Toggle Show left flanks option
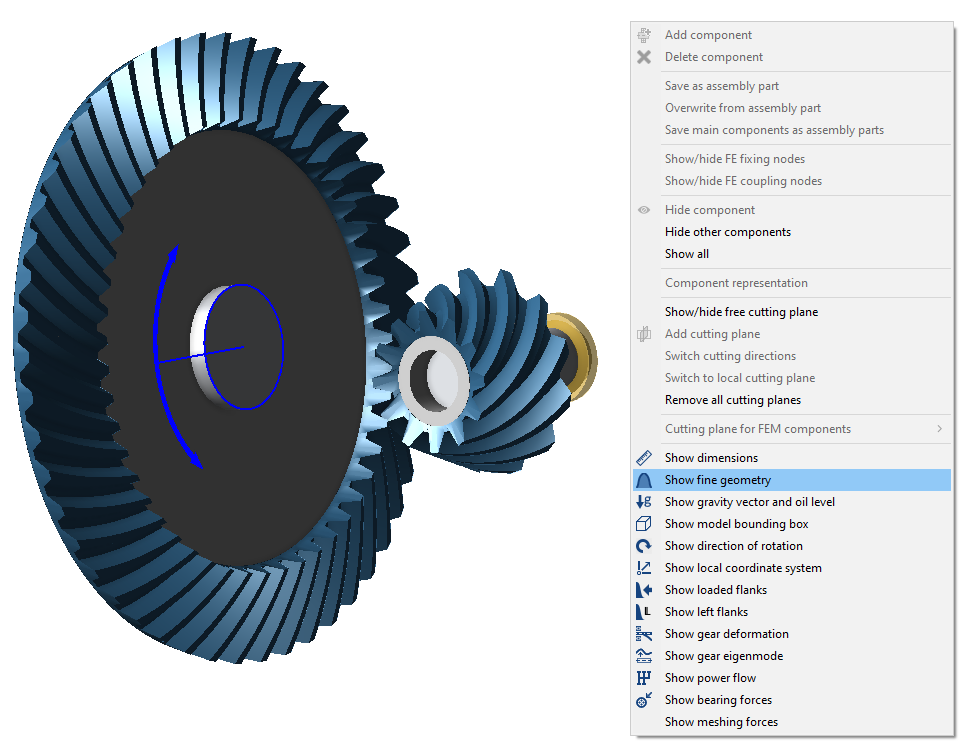The image size is (970, 750). 706,612
